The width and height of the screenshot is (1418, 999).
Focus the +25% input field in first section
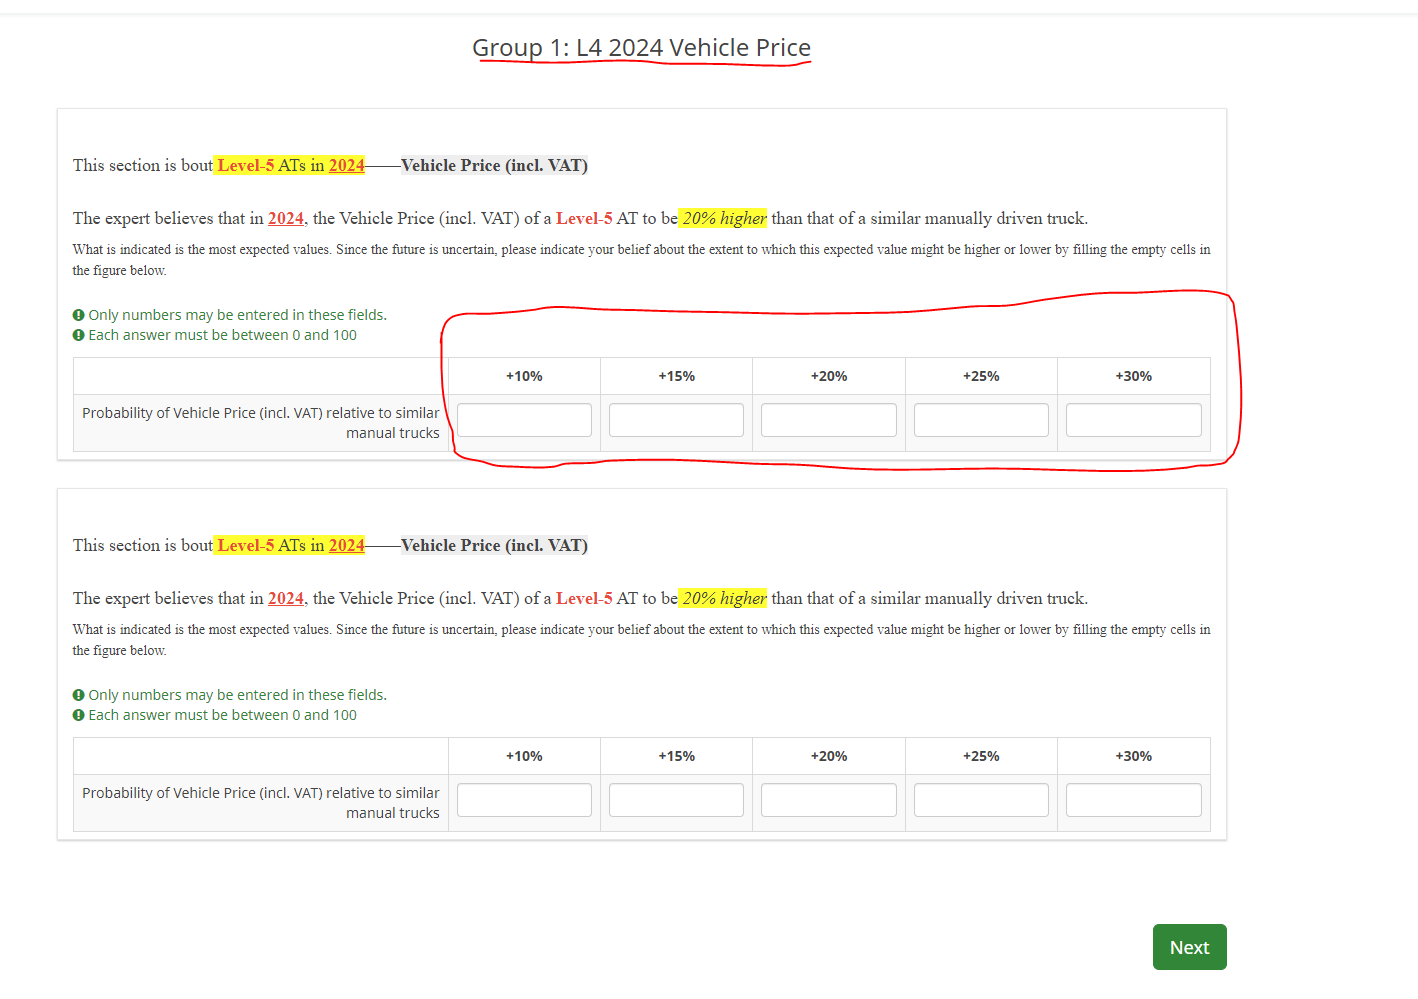pos(981,420)
